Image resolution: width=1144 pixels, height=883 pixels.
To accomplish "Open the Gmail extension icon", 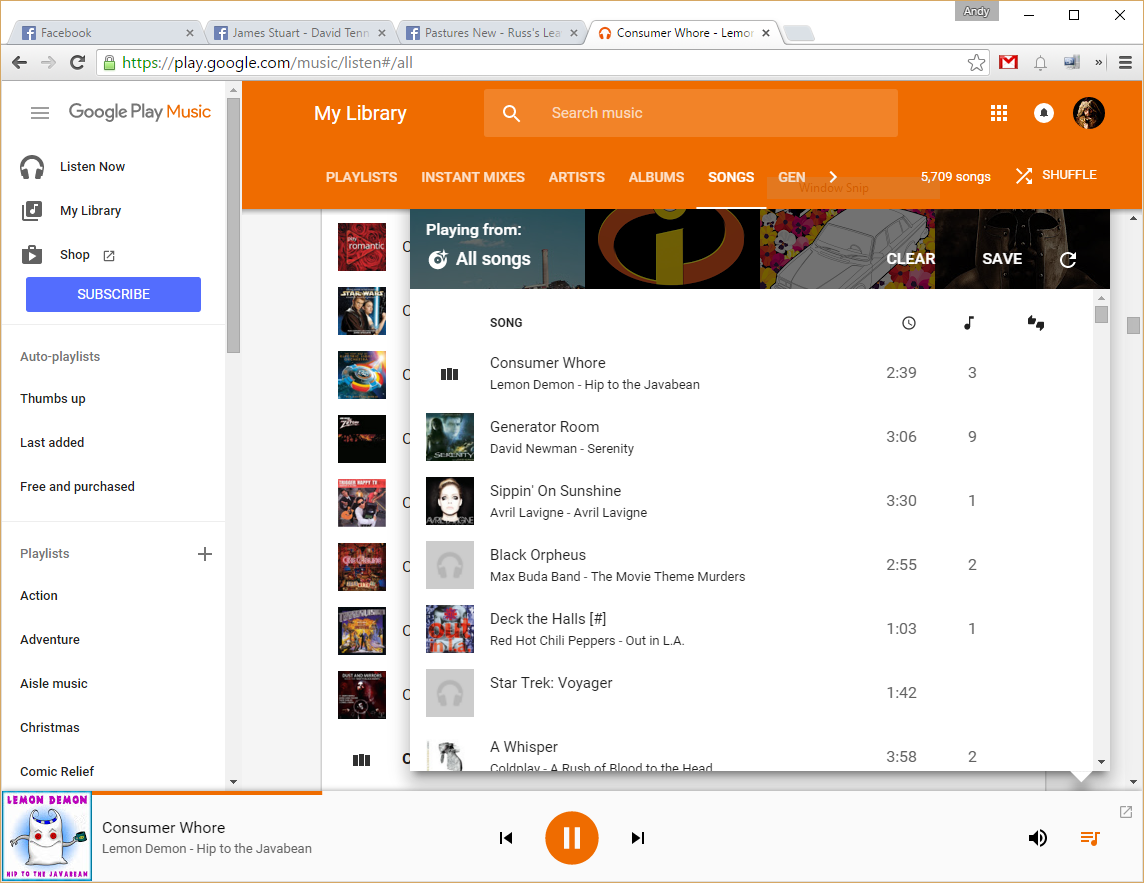I will 1008,63.
